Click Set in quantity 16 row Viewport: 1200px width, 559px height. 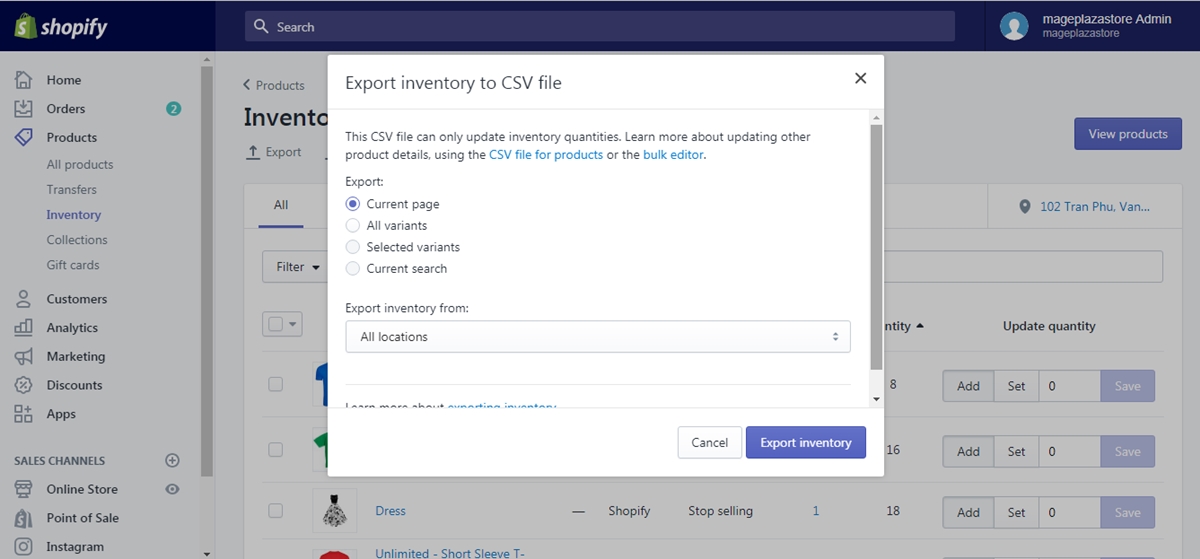click(1016, 451)
